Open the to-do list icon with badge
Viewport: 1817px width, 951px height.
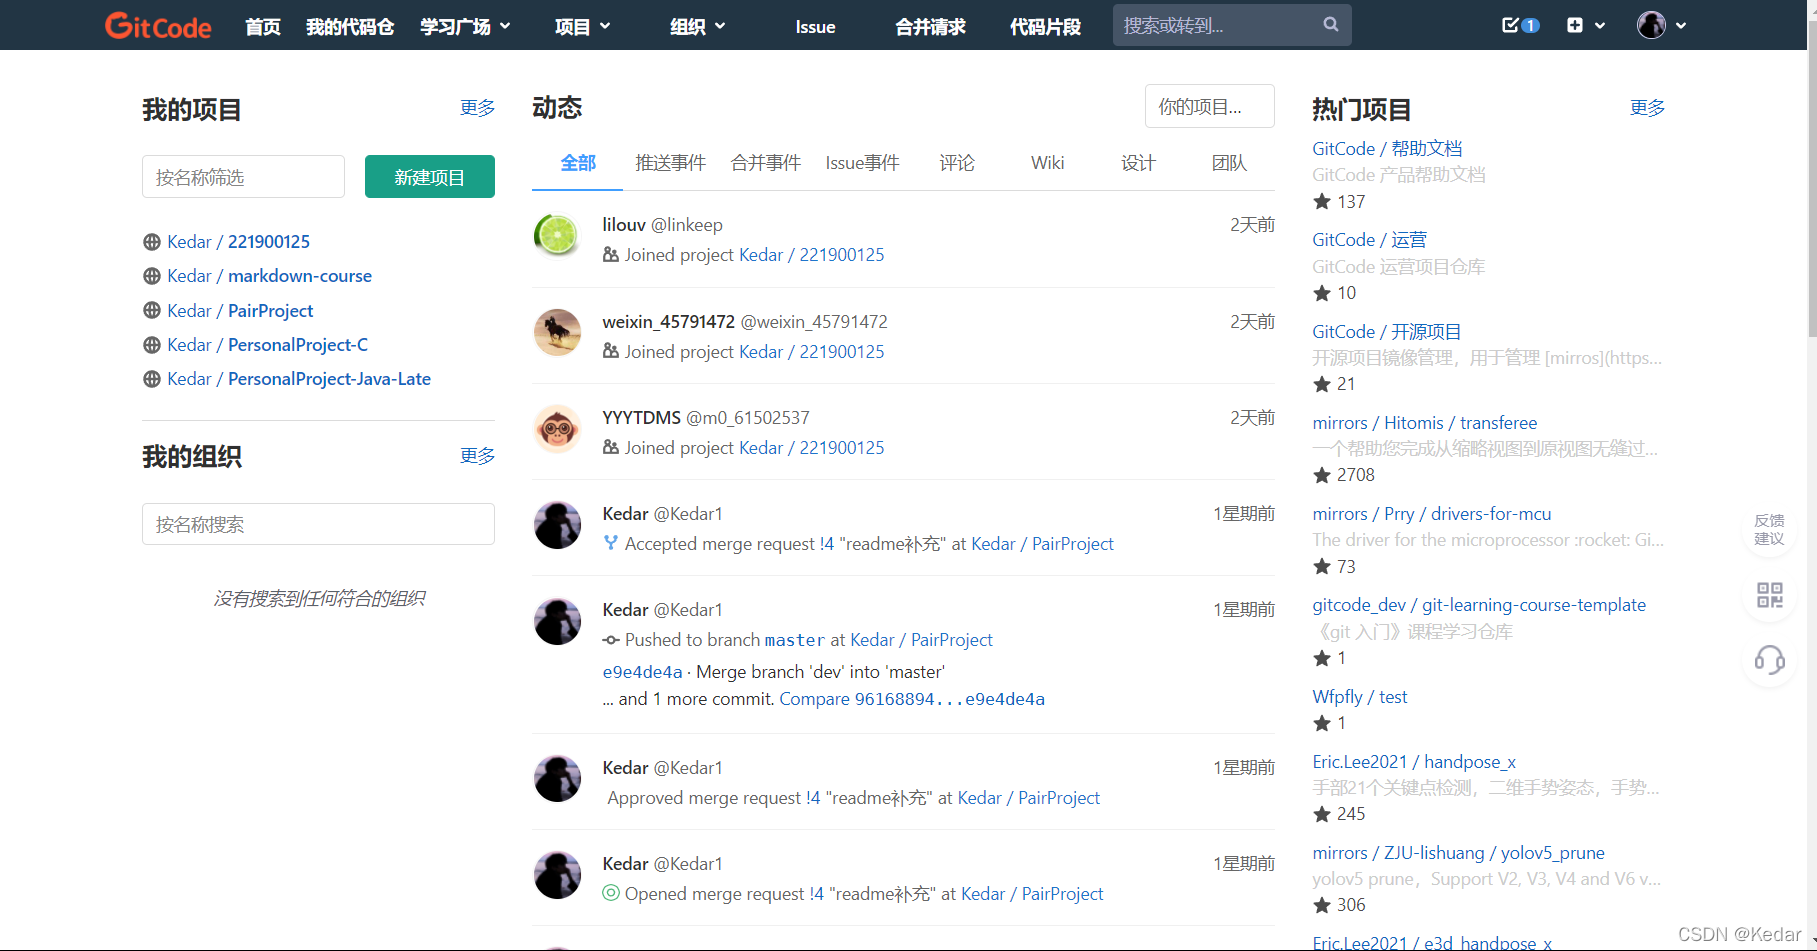coord(1520,25)
